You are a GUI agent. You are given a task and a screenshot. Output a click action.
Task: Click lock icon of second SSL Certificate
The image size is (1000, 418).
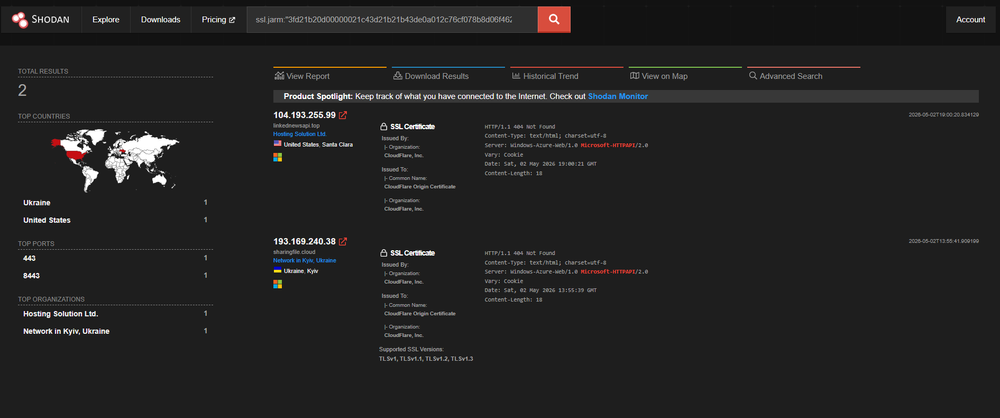tap(383, 253)
